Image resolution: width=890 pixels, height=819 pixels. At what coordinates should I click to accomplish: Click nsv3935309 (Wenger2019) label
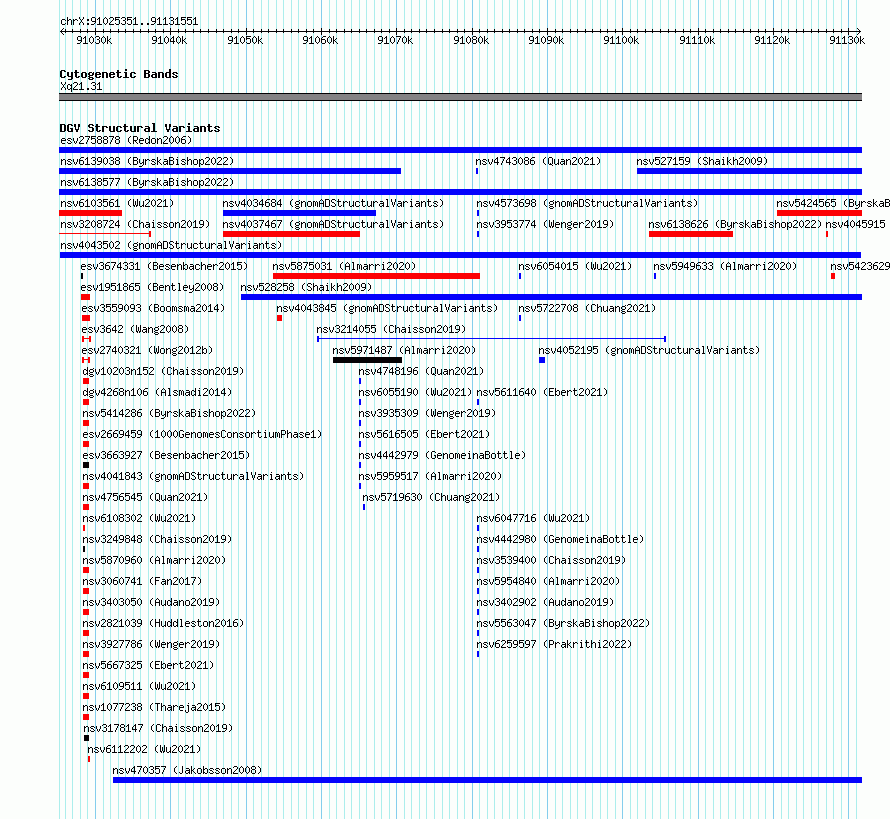point(427,413)
